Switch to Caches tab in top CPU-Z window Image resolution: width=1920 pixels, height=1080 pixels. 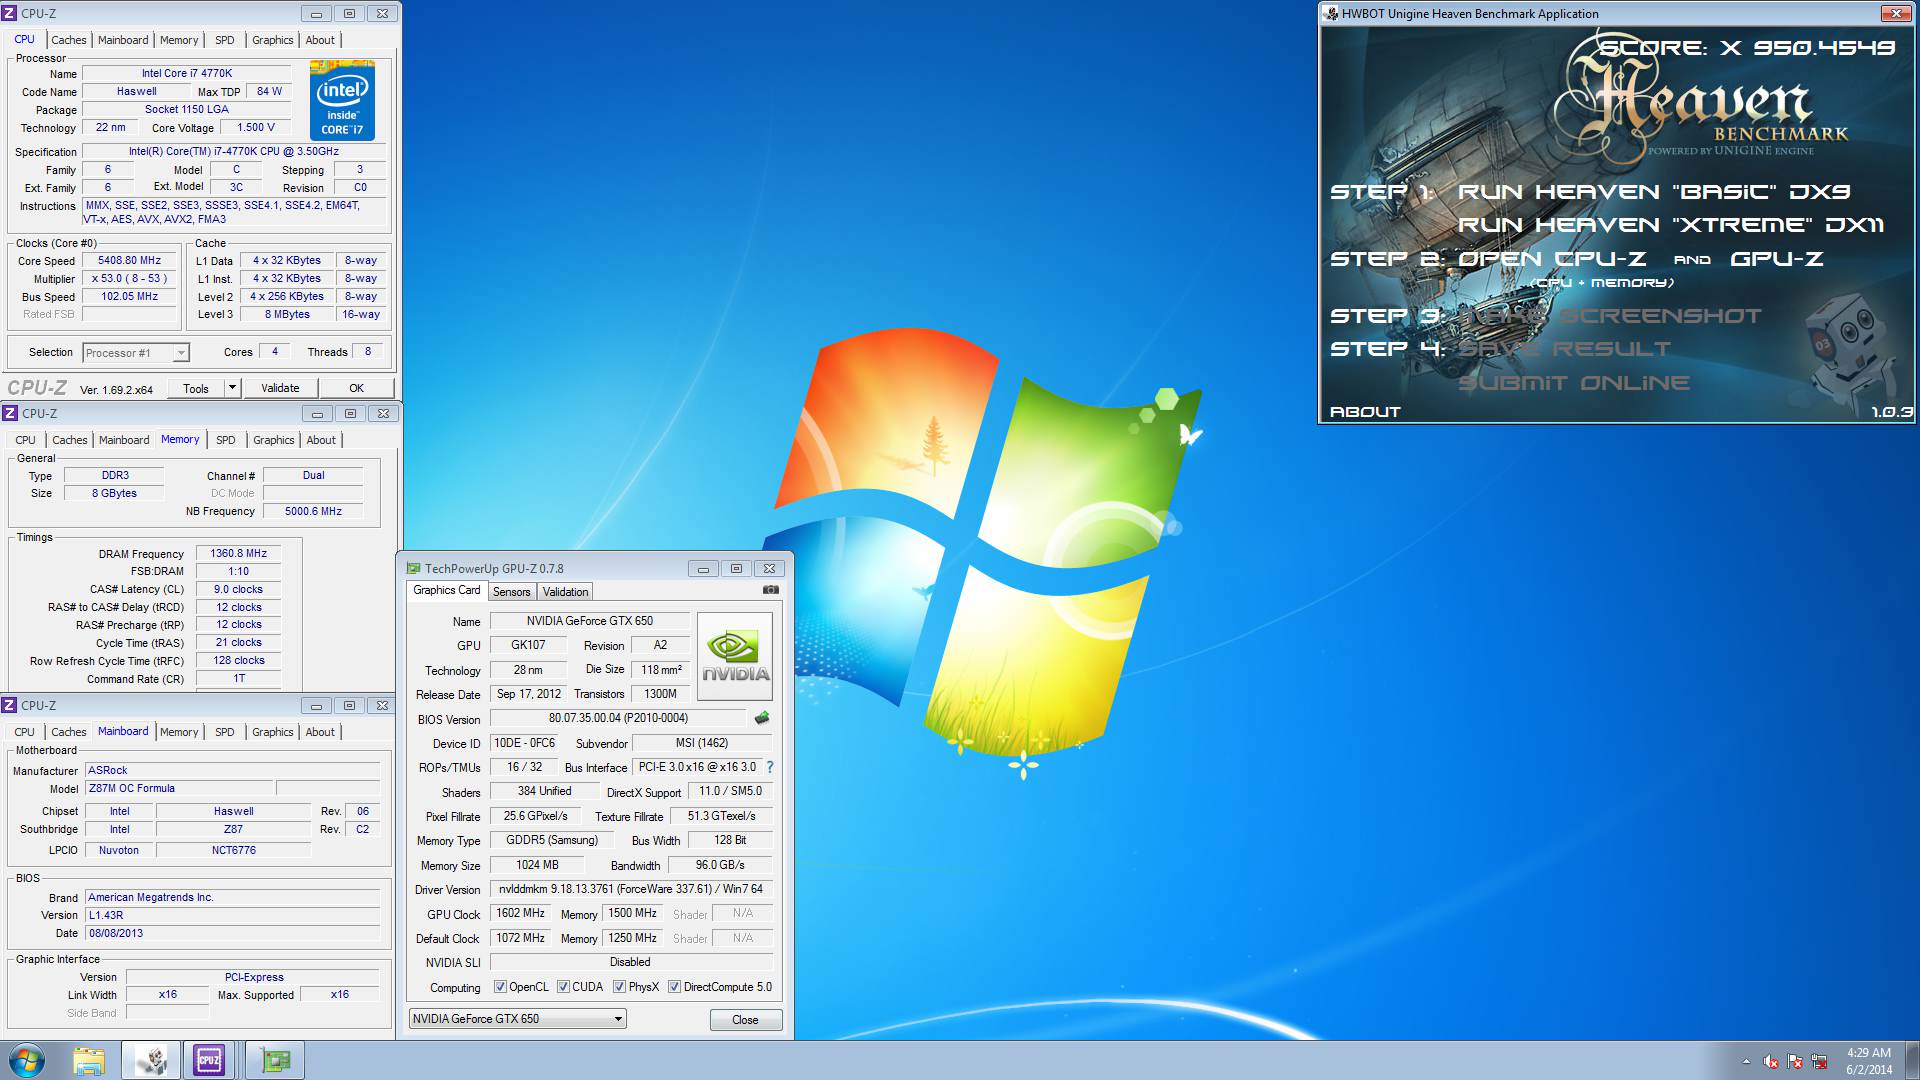[69, 40]
